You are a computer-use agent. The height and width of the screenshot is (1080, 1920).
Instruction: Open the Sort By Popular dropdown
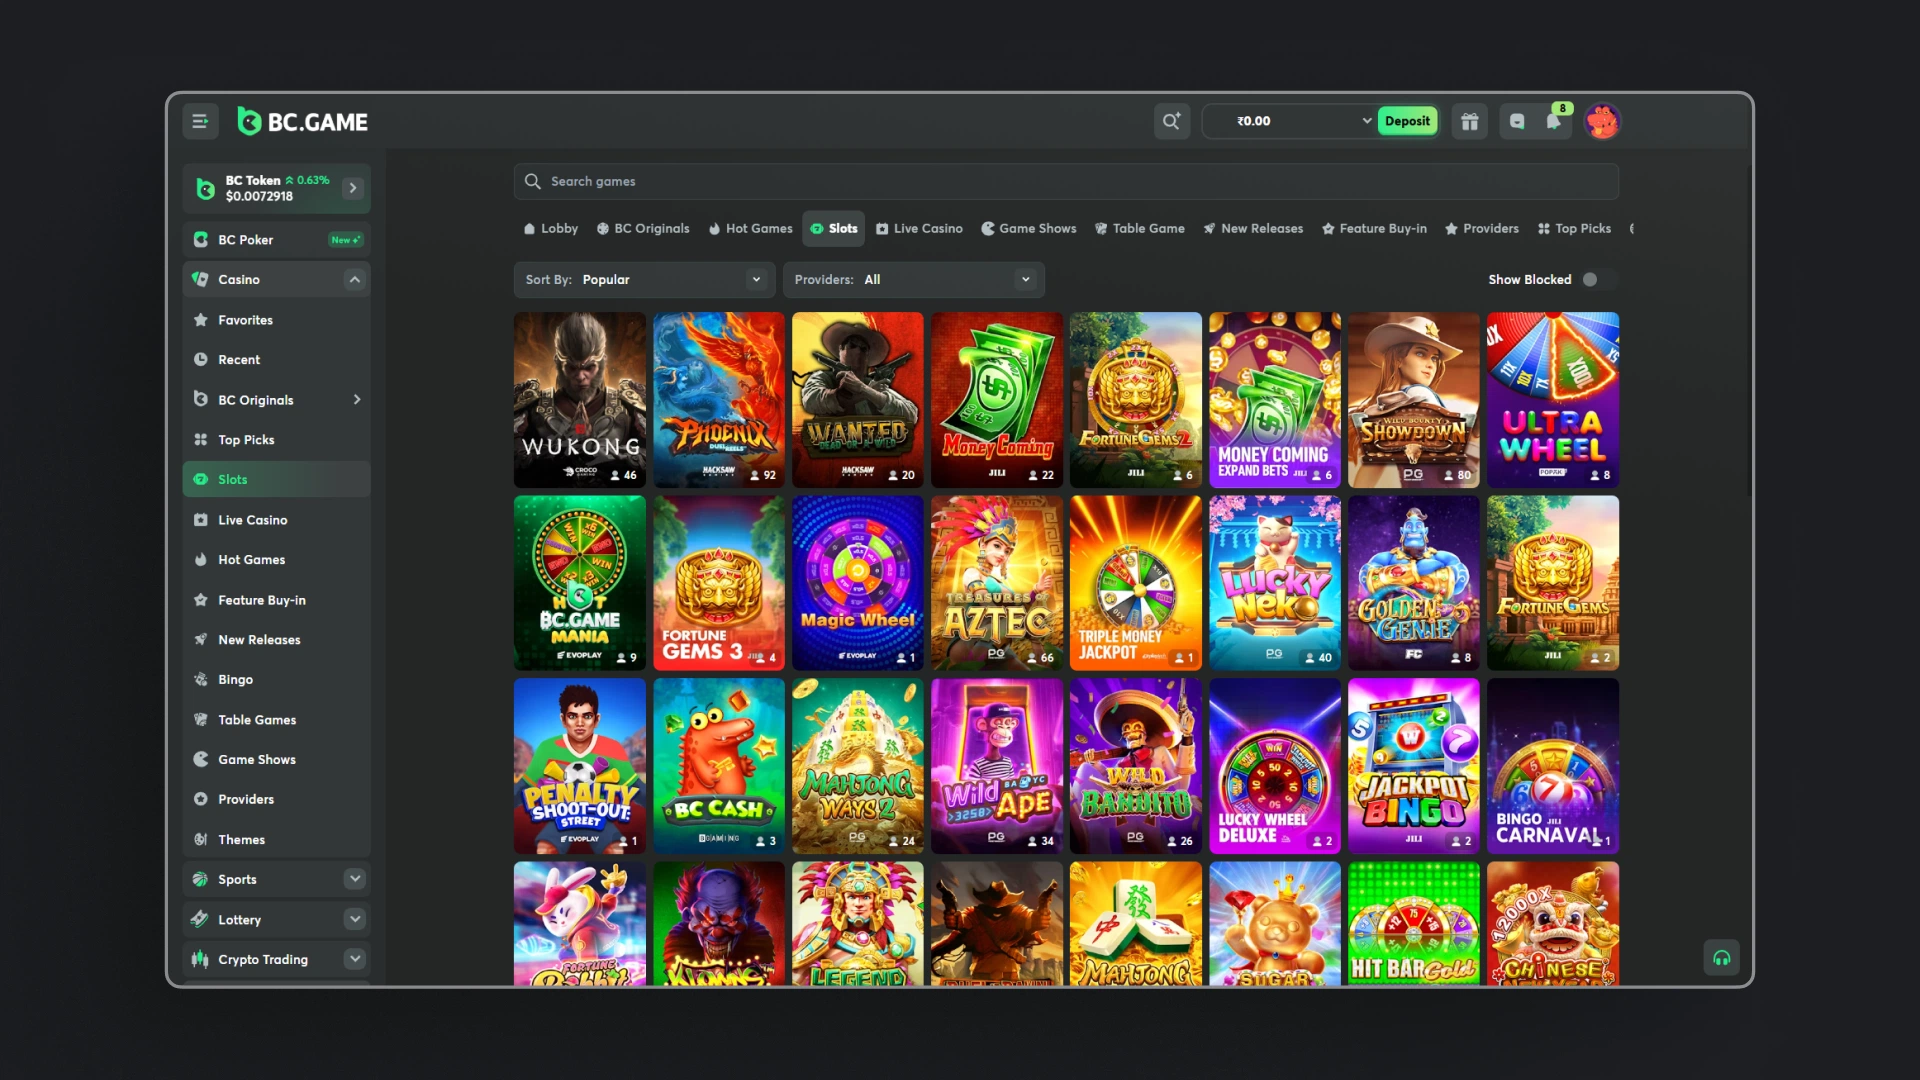(643, 280)
